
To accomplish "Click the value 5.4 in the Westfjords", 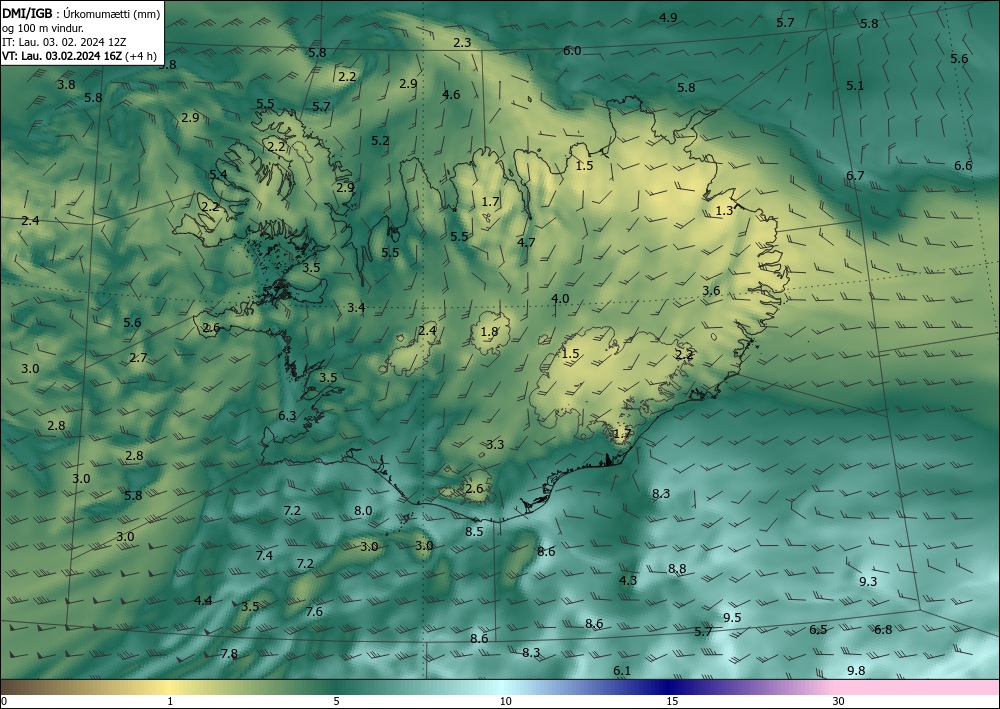I will pyautogui.click(x=218, y=175).
